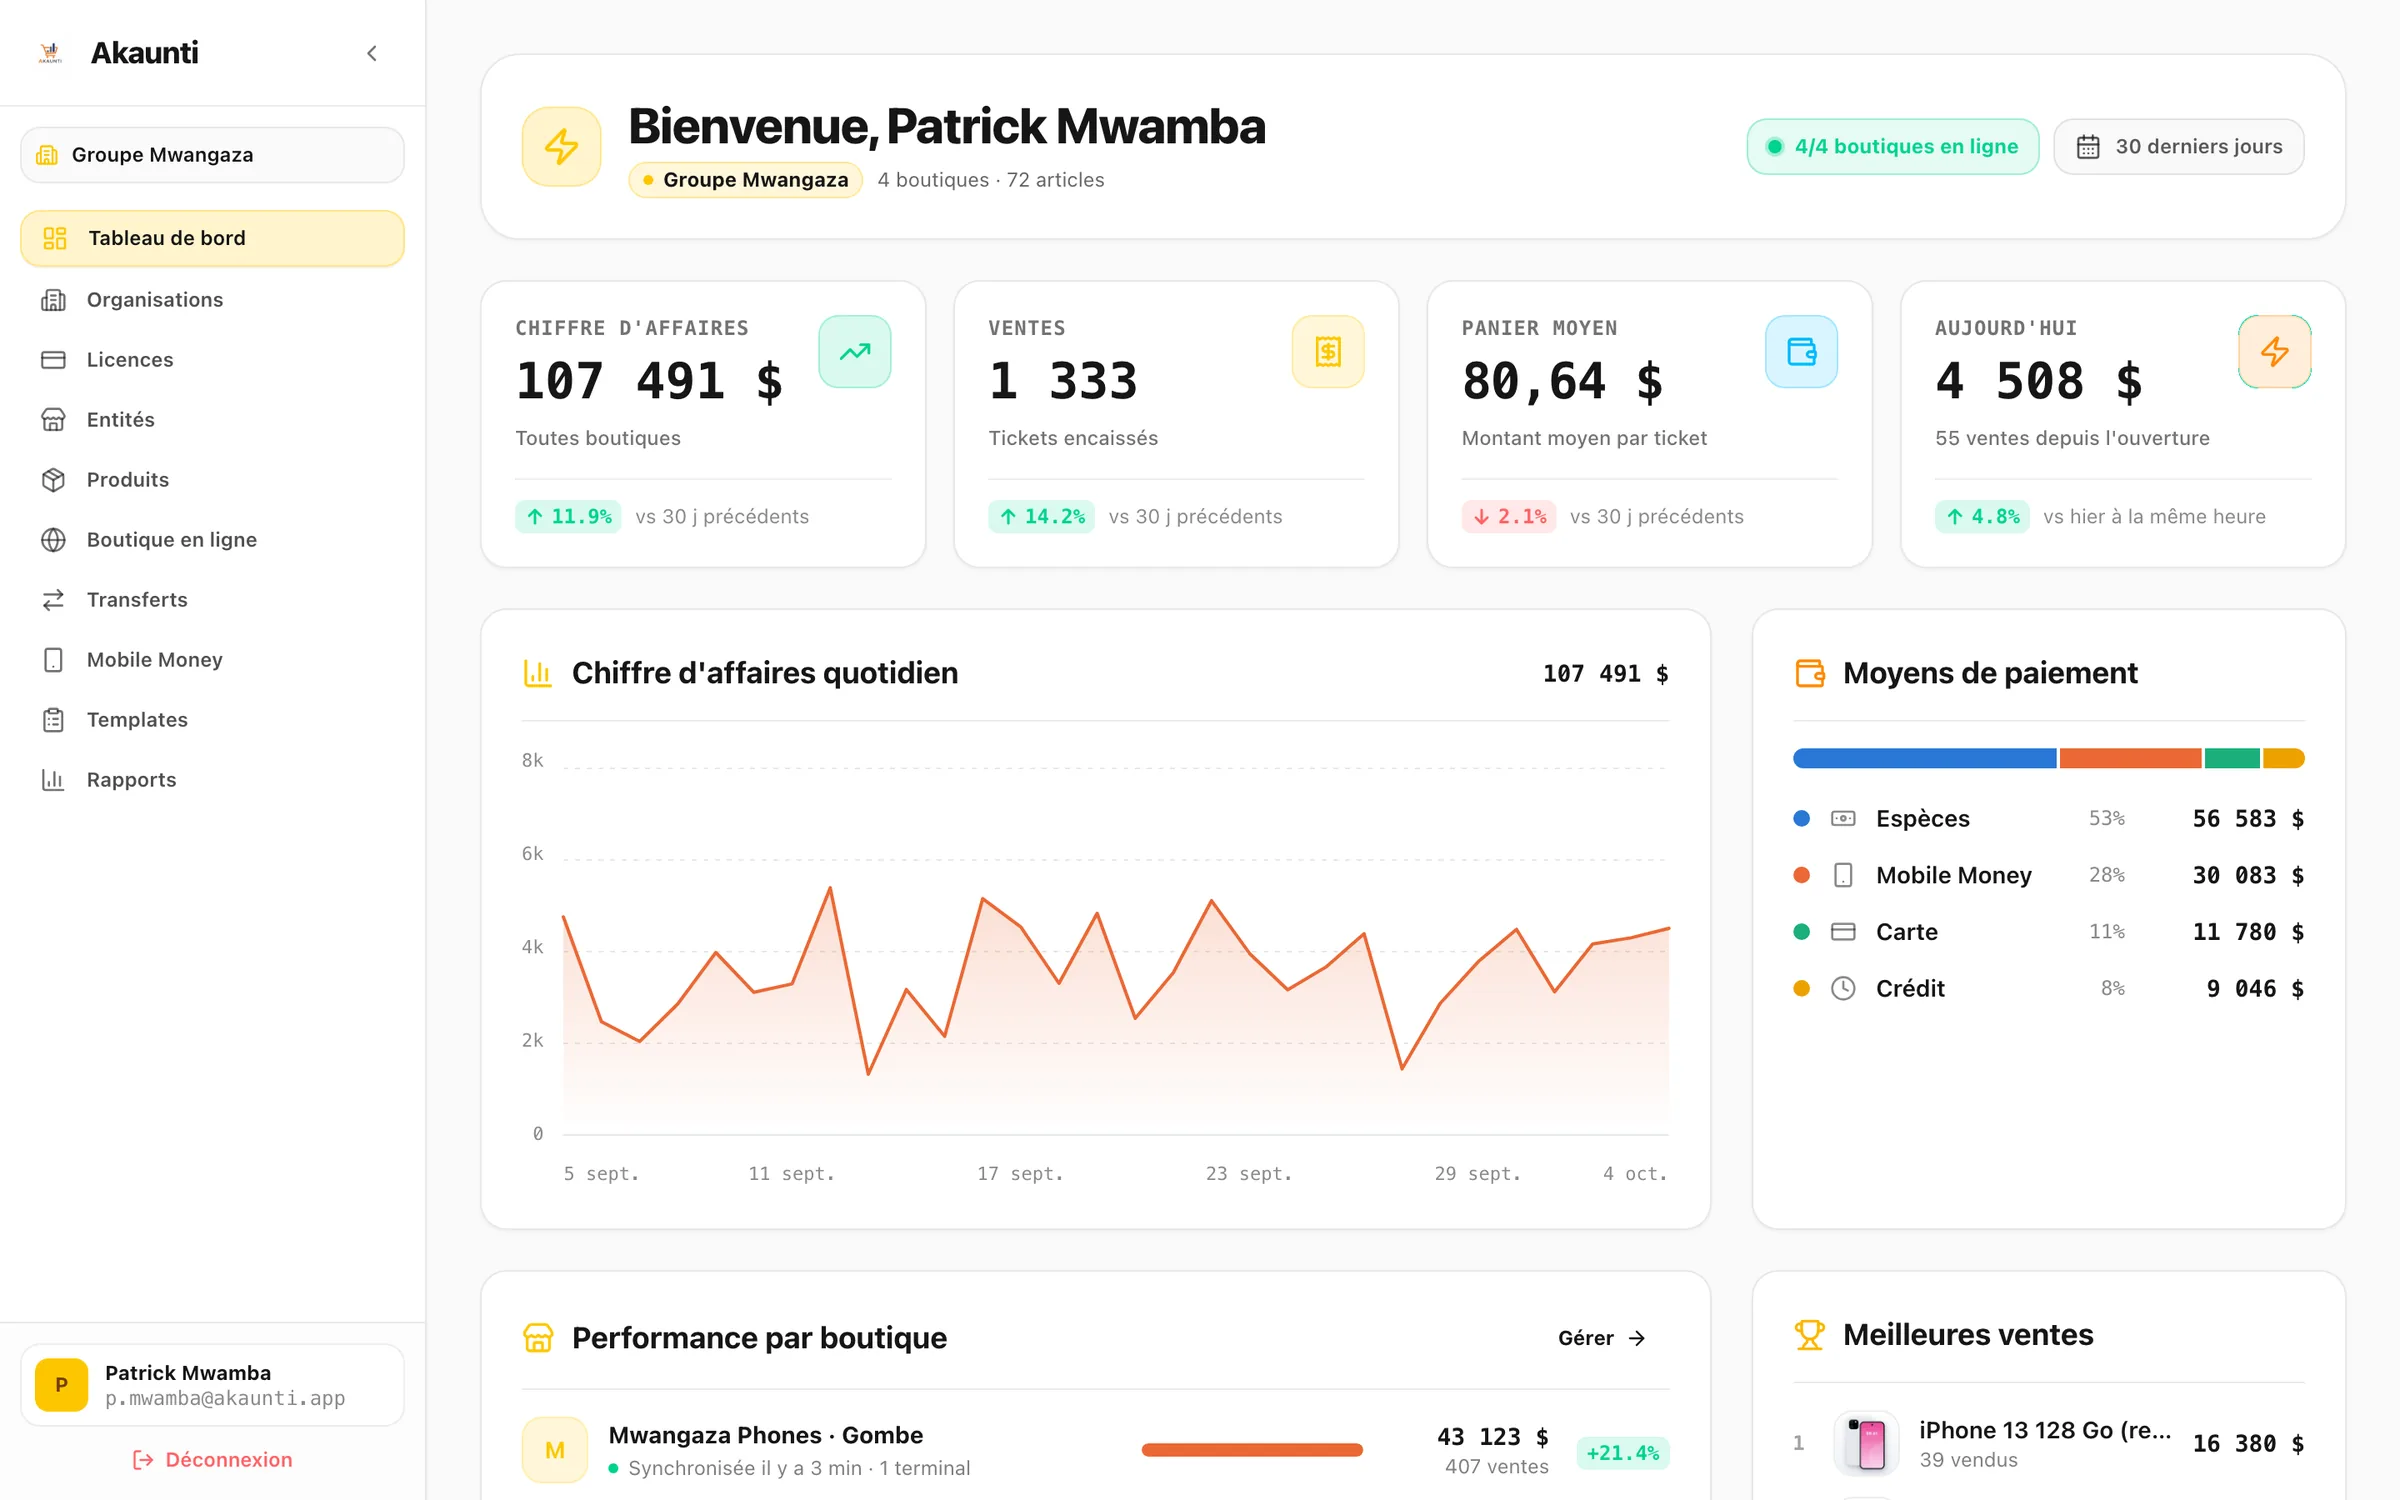Click the 11.9% revenue change badge
Screen dimensions: 2400x1500
tap(568, 517)
